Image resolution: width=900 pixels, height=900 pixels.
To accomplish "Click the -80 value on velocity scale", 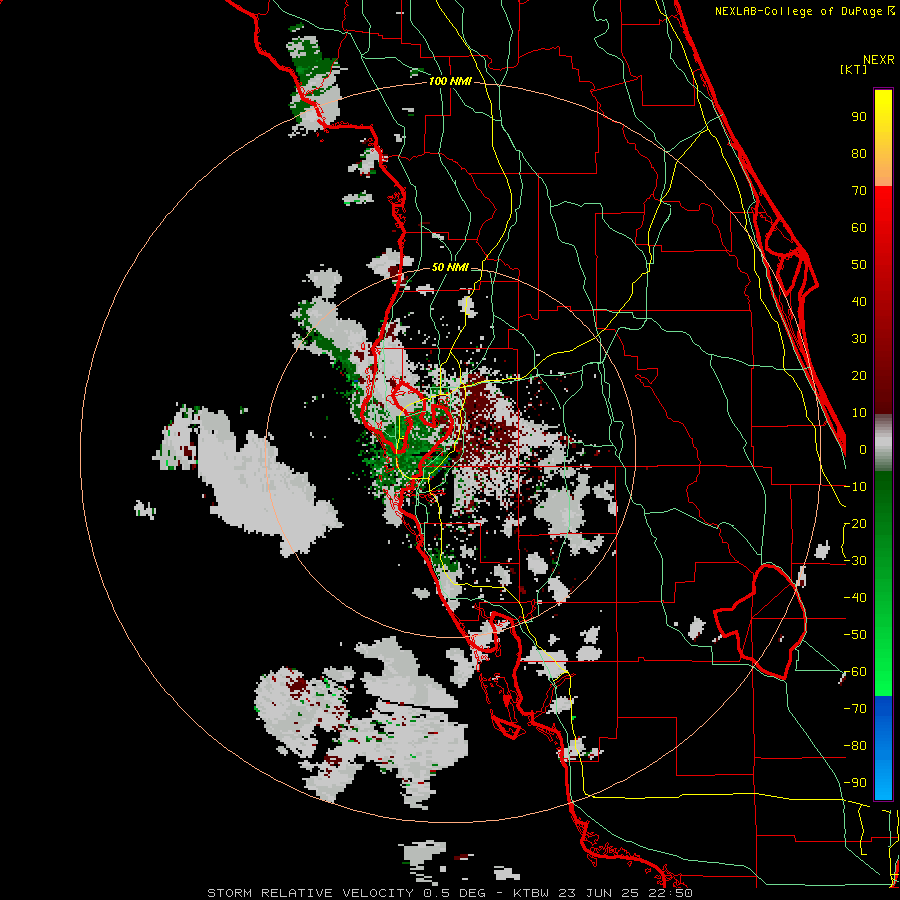I will [855, 746].
